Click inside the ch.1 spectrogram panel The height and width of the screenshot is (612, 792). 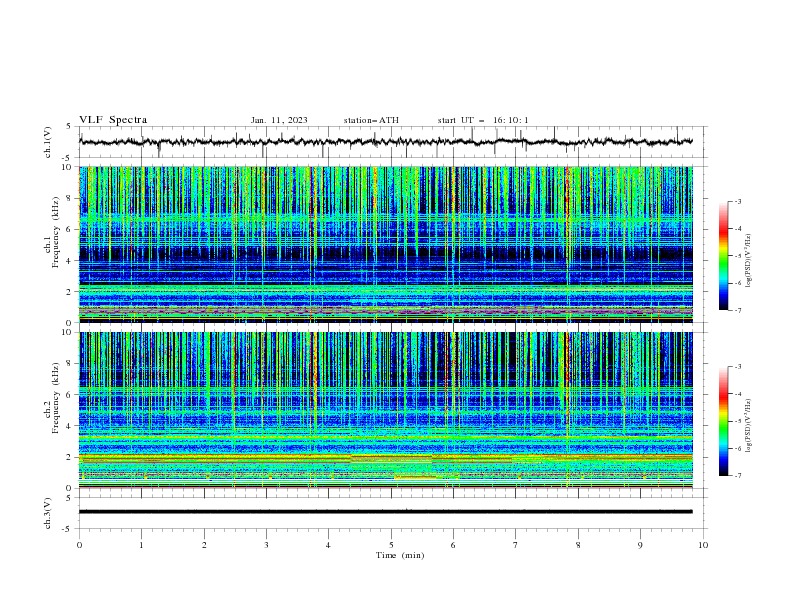click(386, 244)
